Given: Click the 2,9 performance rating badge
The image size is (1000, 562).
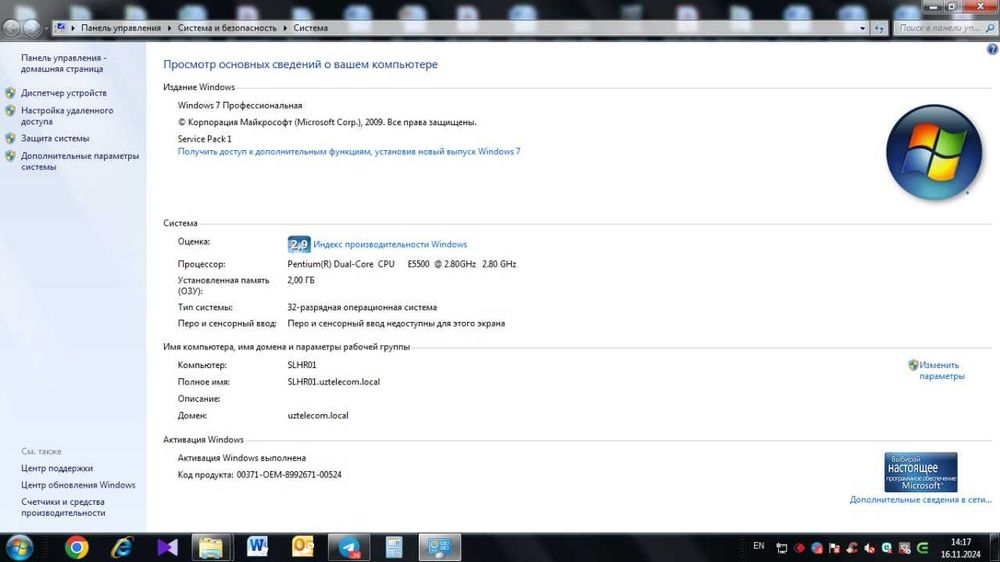Looking at the screenshot, I should pyautogui.click(x=299, y=244).
